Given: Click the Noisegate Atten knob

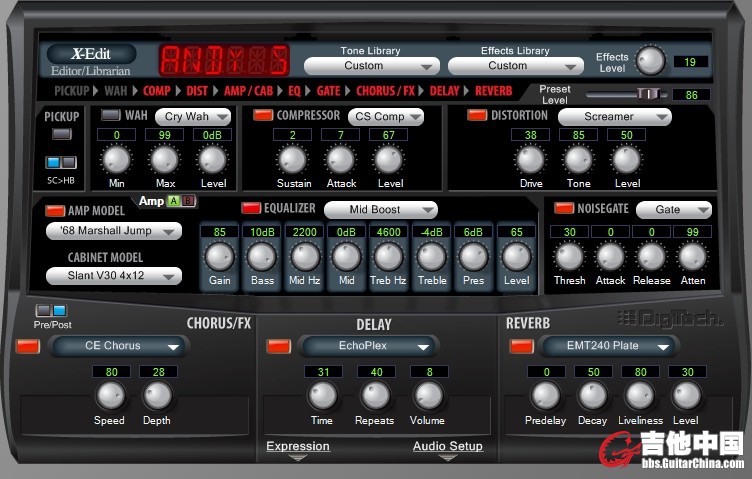Looking at the screenshot, I should 693,257.
